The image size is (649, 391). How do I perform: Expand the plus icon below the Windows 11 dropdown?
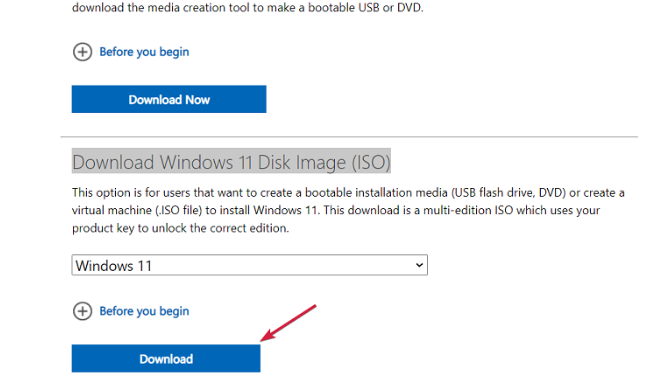(x=82, y=311)
